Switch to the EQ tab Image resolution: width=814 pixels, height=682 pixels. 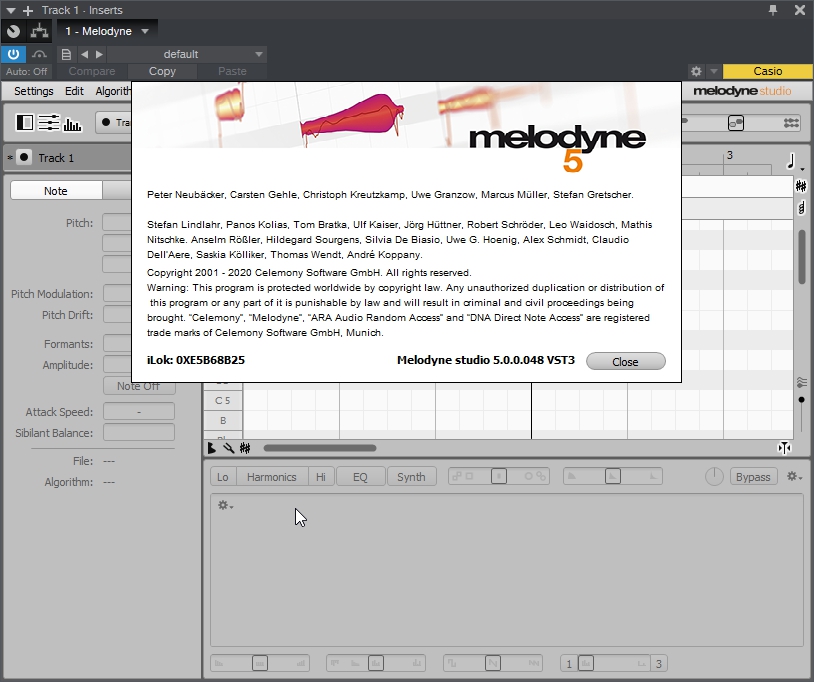click(360, 477)
